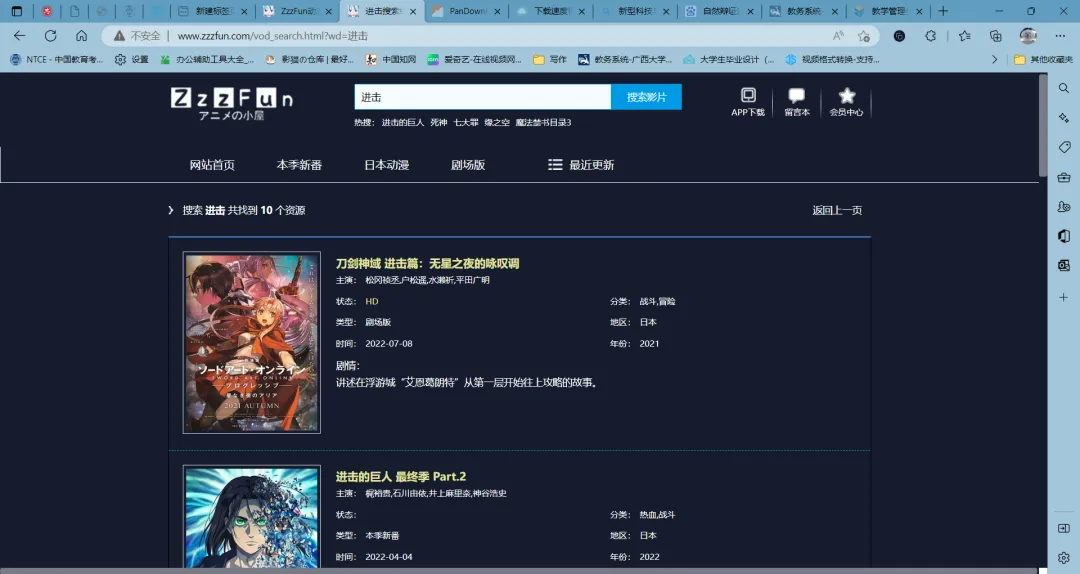1080x574 pixels.
Task: Click the 搜索影片 search button
Action: point(646,97)
